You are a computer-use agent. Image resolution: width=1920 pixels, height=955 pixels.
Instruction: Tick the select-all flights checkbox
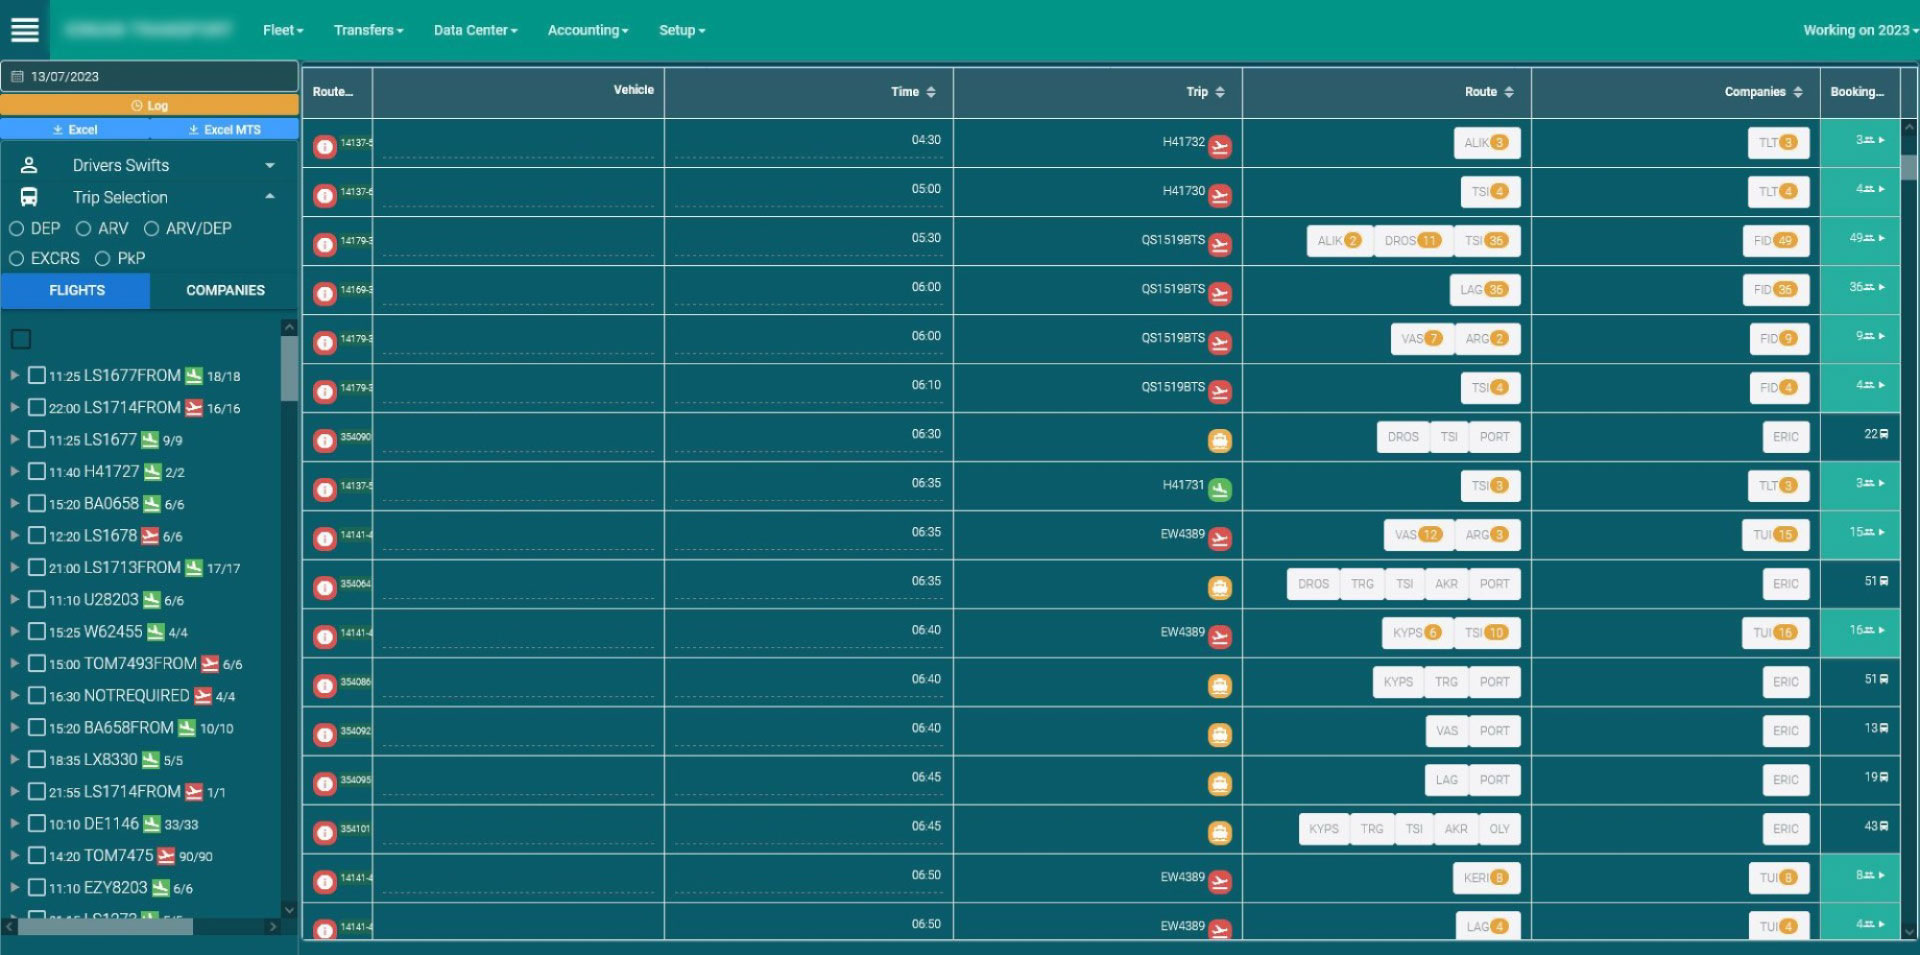[x=21, y=339]
